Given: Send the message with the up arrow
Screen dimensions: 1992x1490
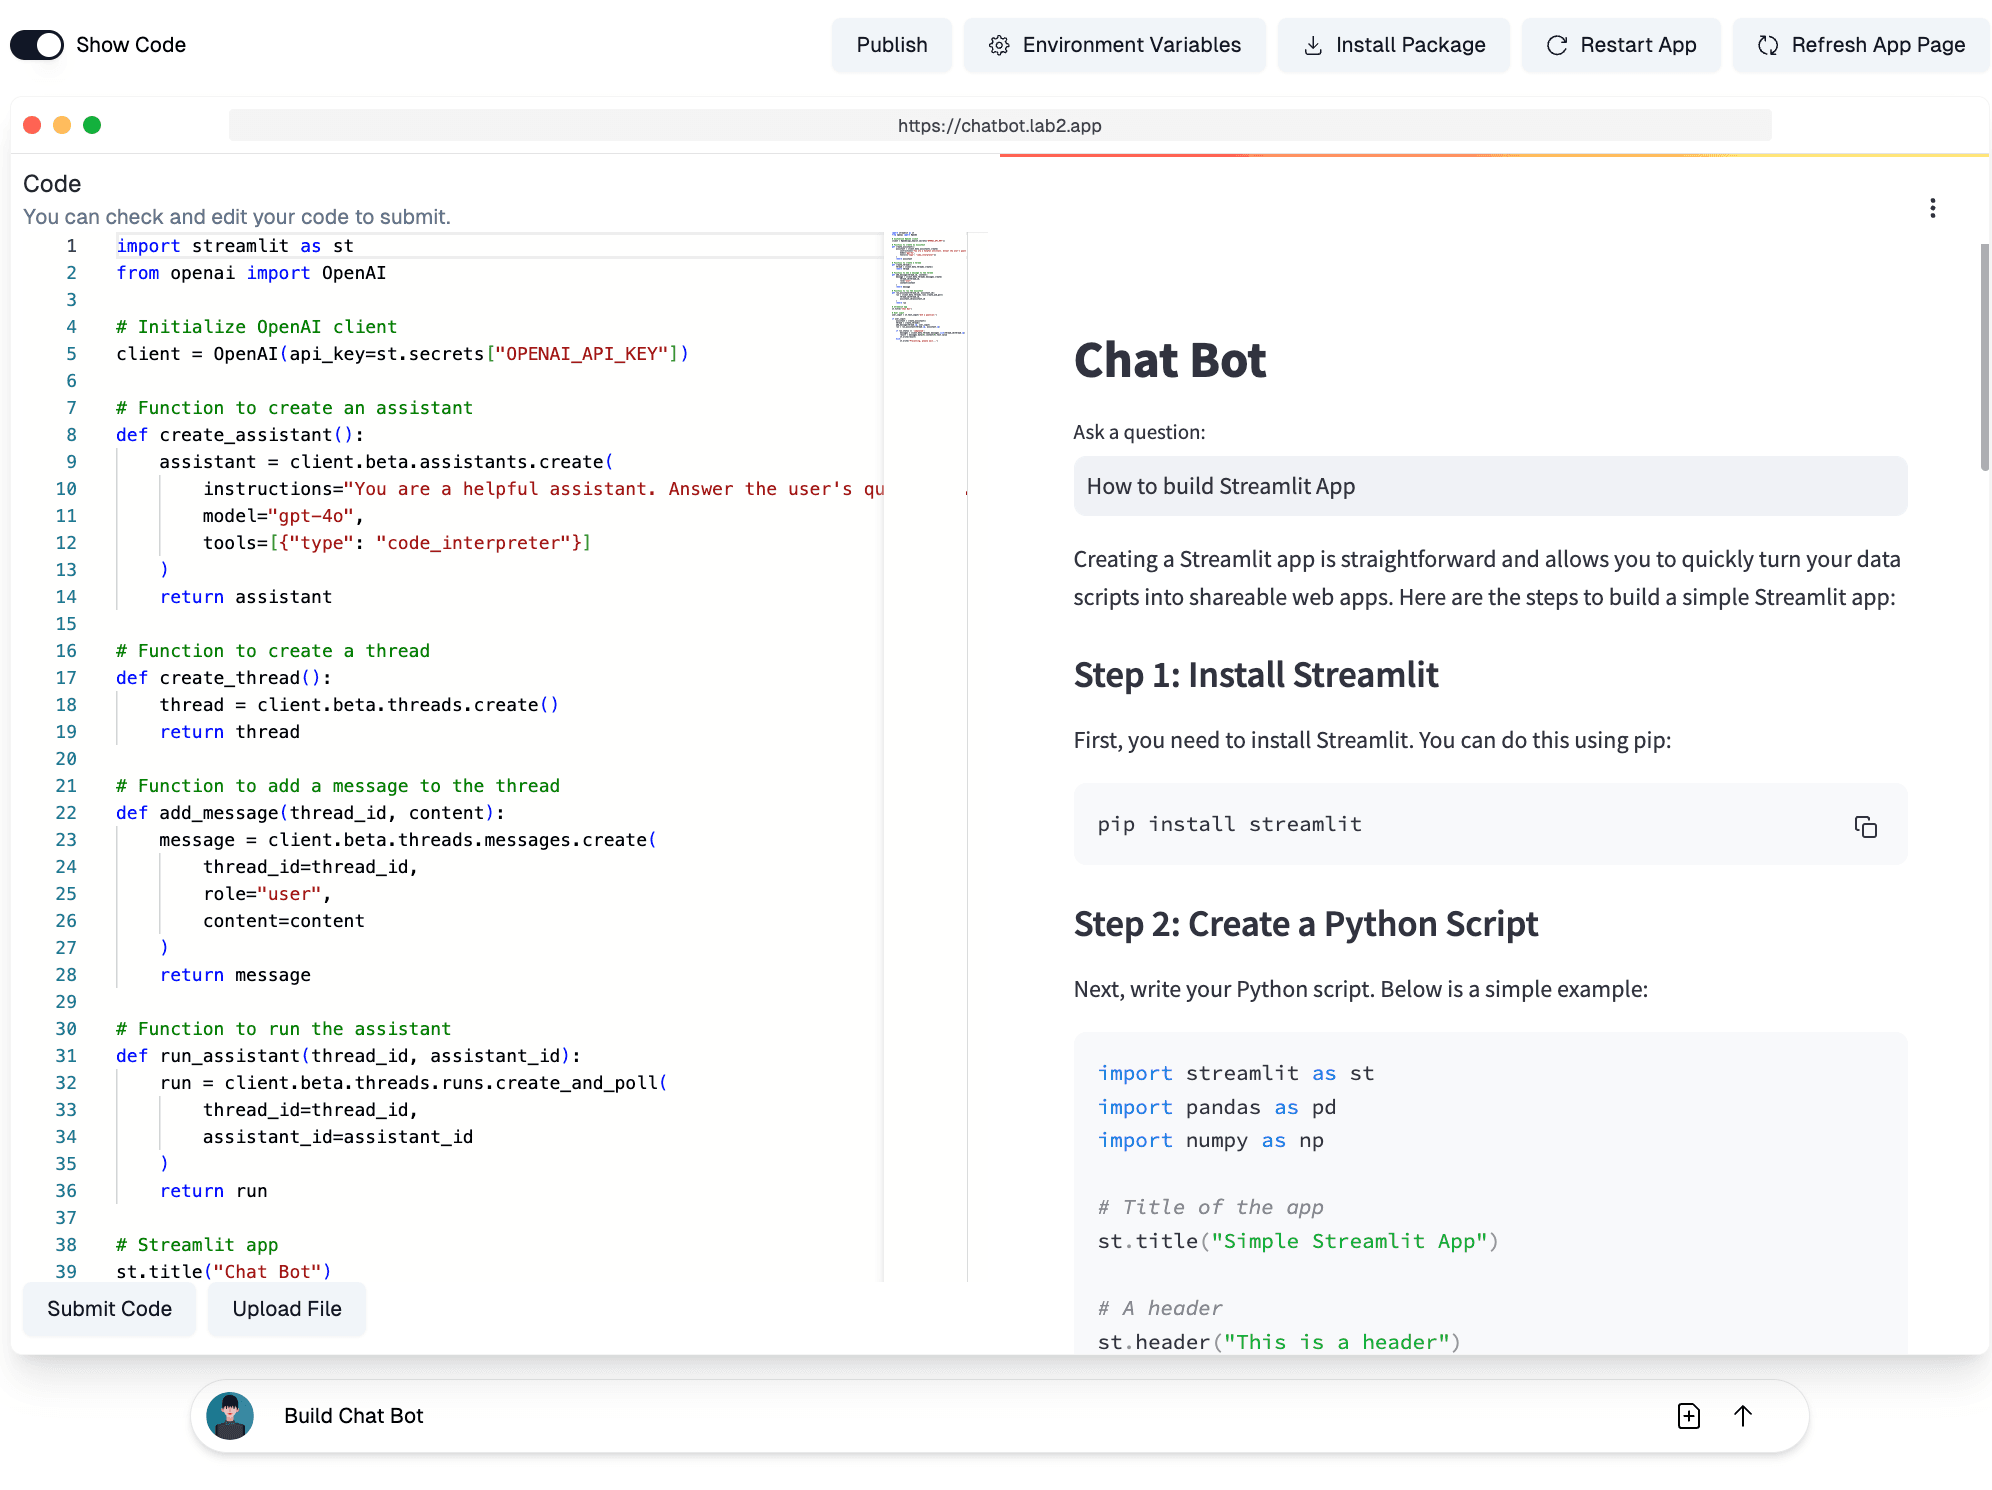Looking at the screenshot, I should click(1742, 1416).
